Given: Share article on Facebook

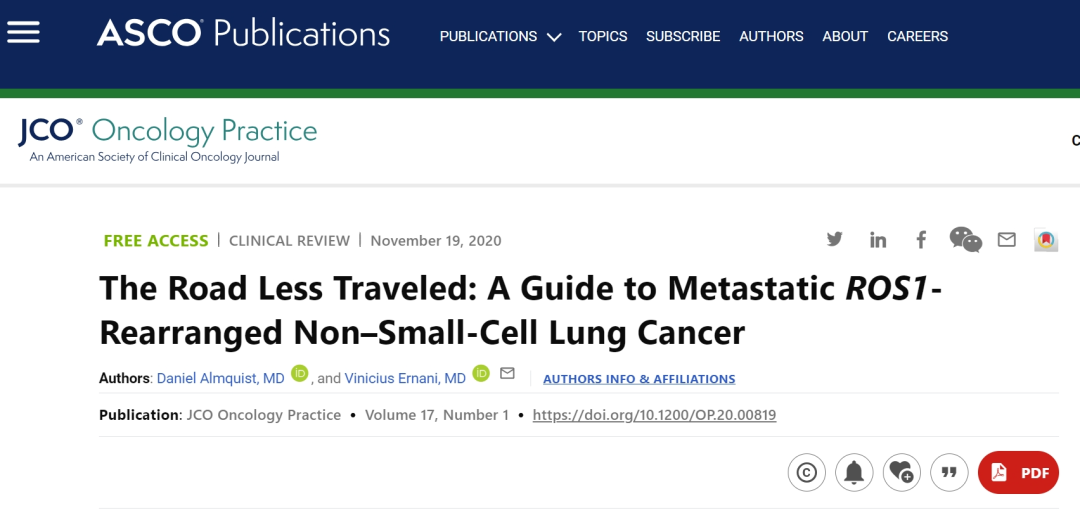Looking at the screenshot, I should click(921, 240).
